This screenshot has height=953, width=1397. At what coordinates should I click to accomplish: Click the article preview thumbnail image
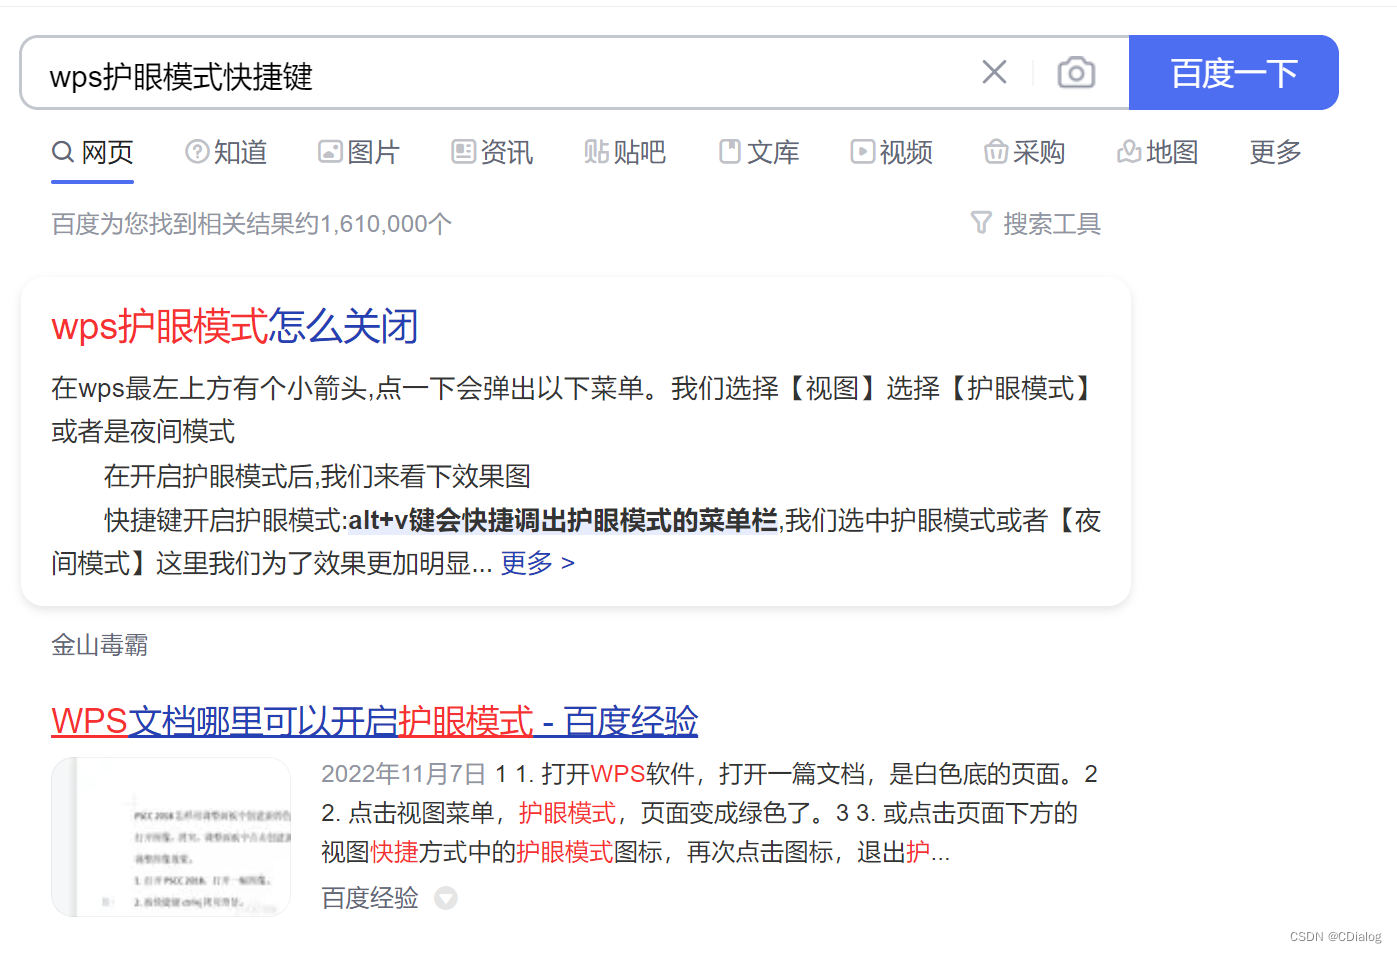(x=170, y=836)
